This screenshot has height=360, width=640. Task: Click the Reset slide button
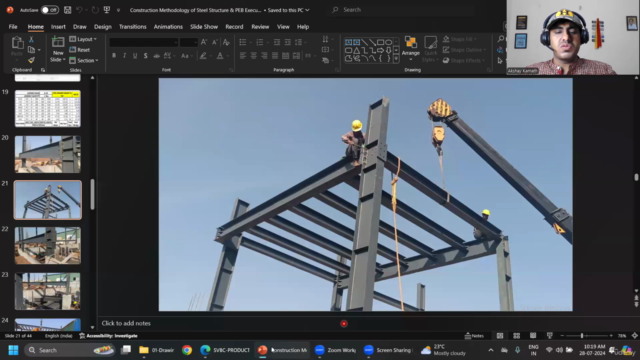click(80, 50)
